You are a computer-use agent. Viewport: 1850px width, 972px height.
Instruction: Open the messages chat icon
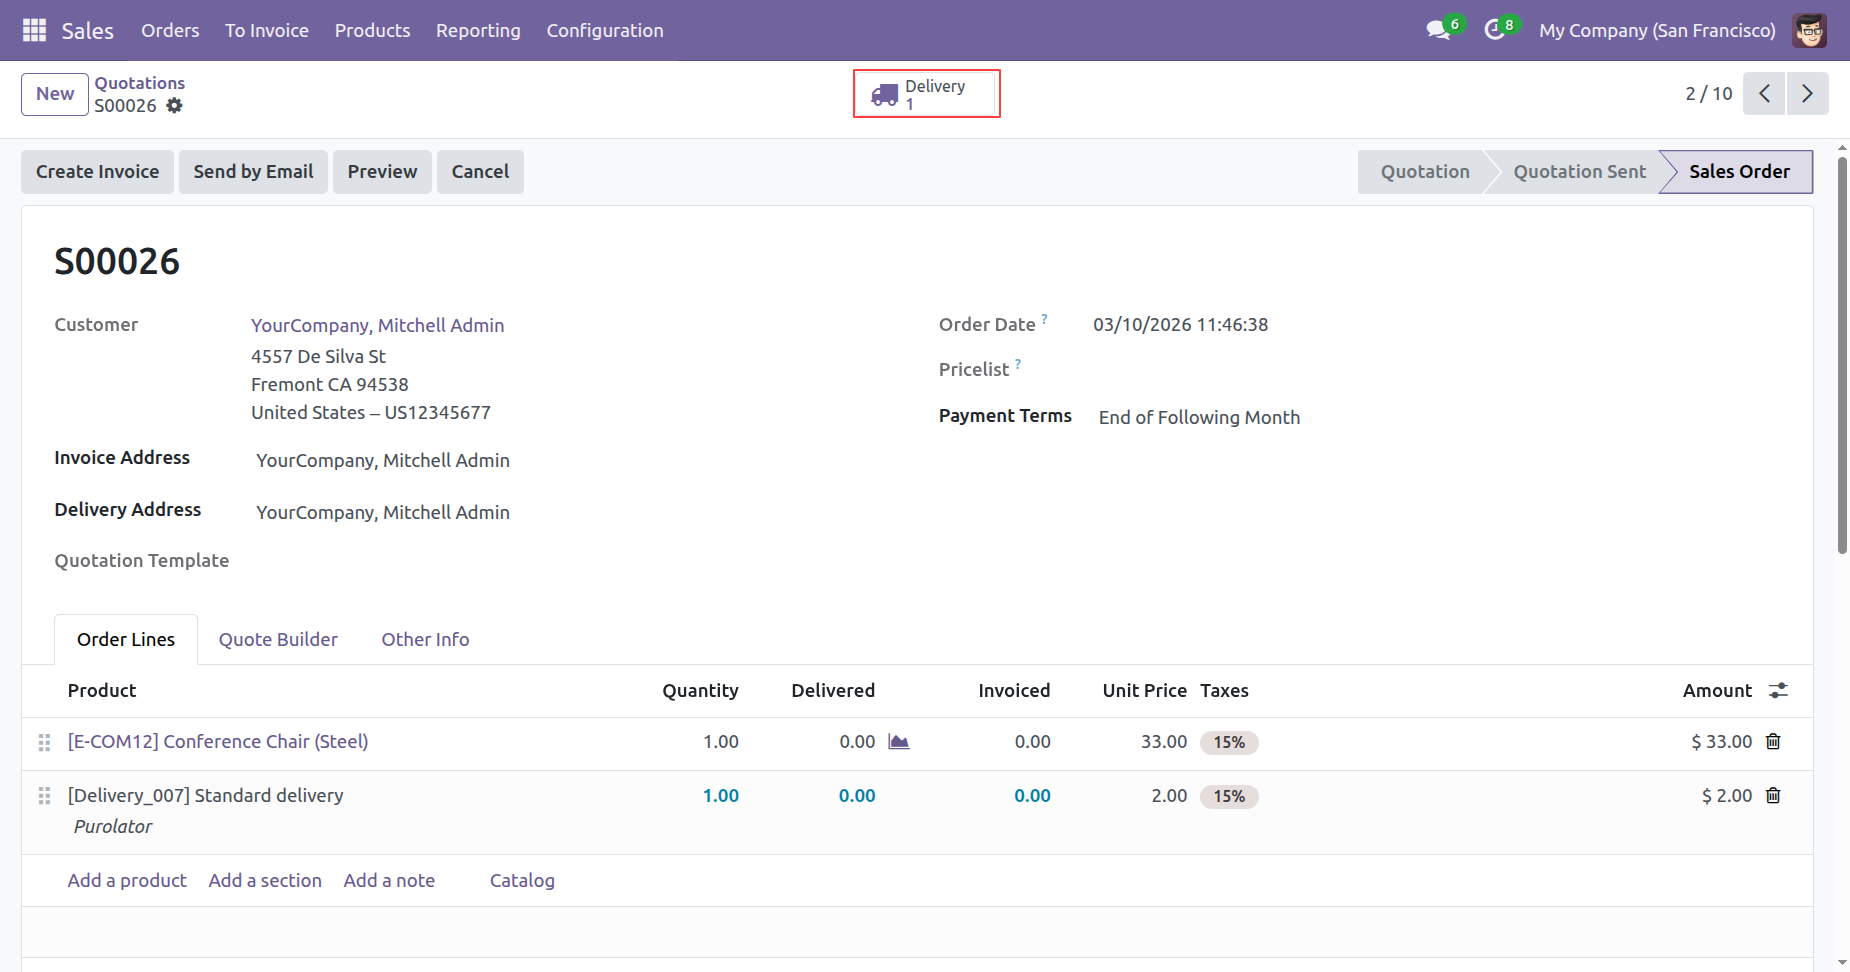[1438, 30]
